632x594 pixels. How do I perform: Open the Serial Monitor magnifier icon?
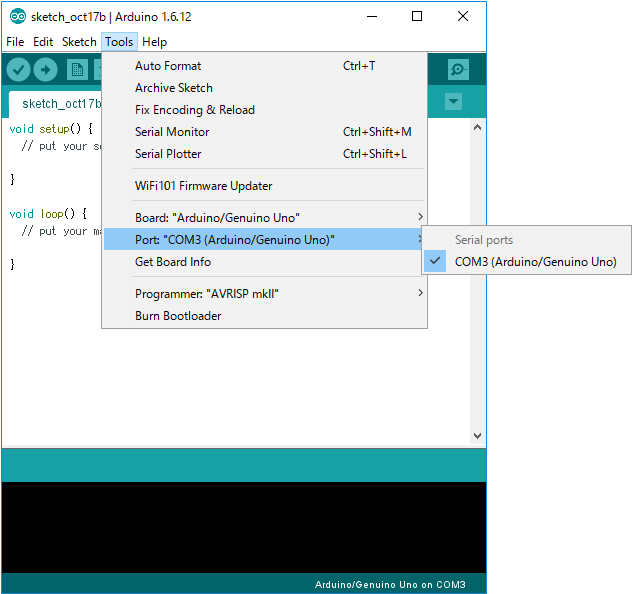click(x=458, y=69)
